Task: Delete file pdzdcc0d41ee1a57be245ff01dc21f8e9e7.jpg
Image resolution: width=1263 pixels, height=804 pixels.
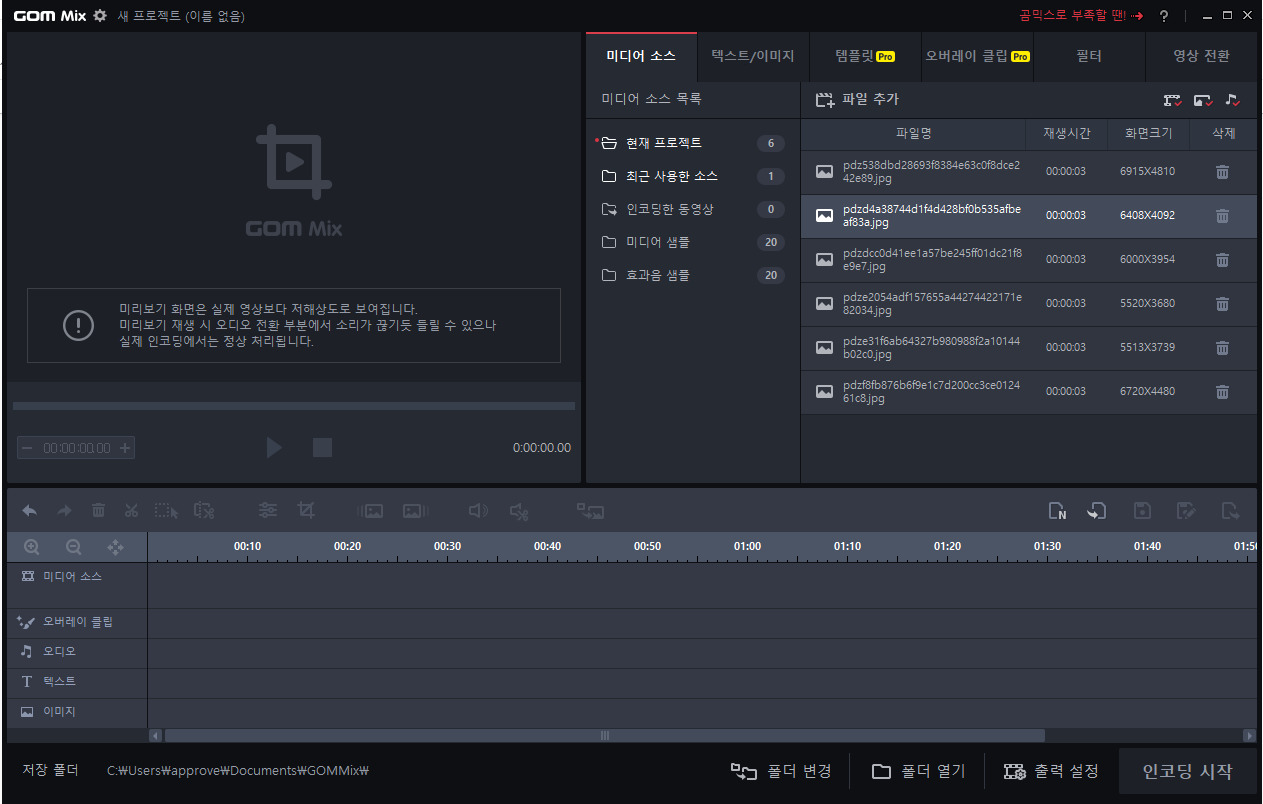Action: [x=1222, y=260]
